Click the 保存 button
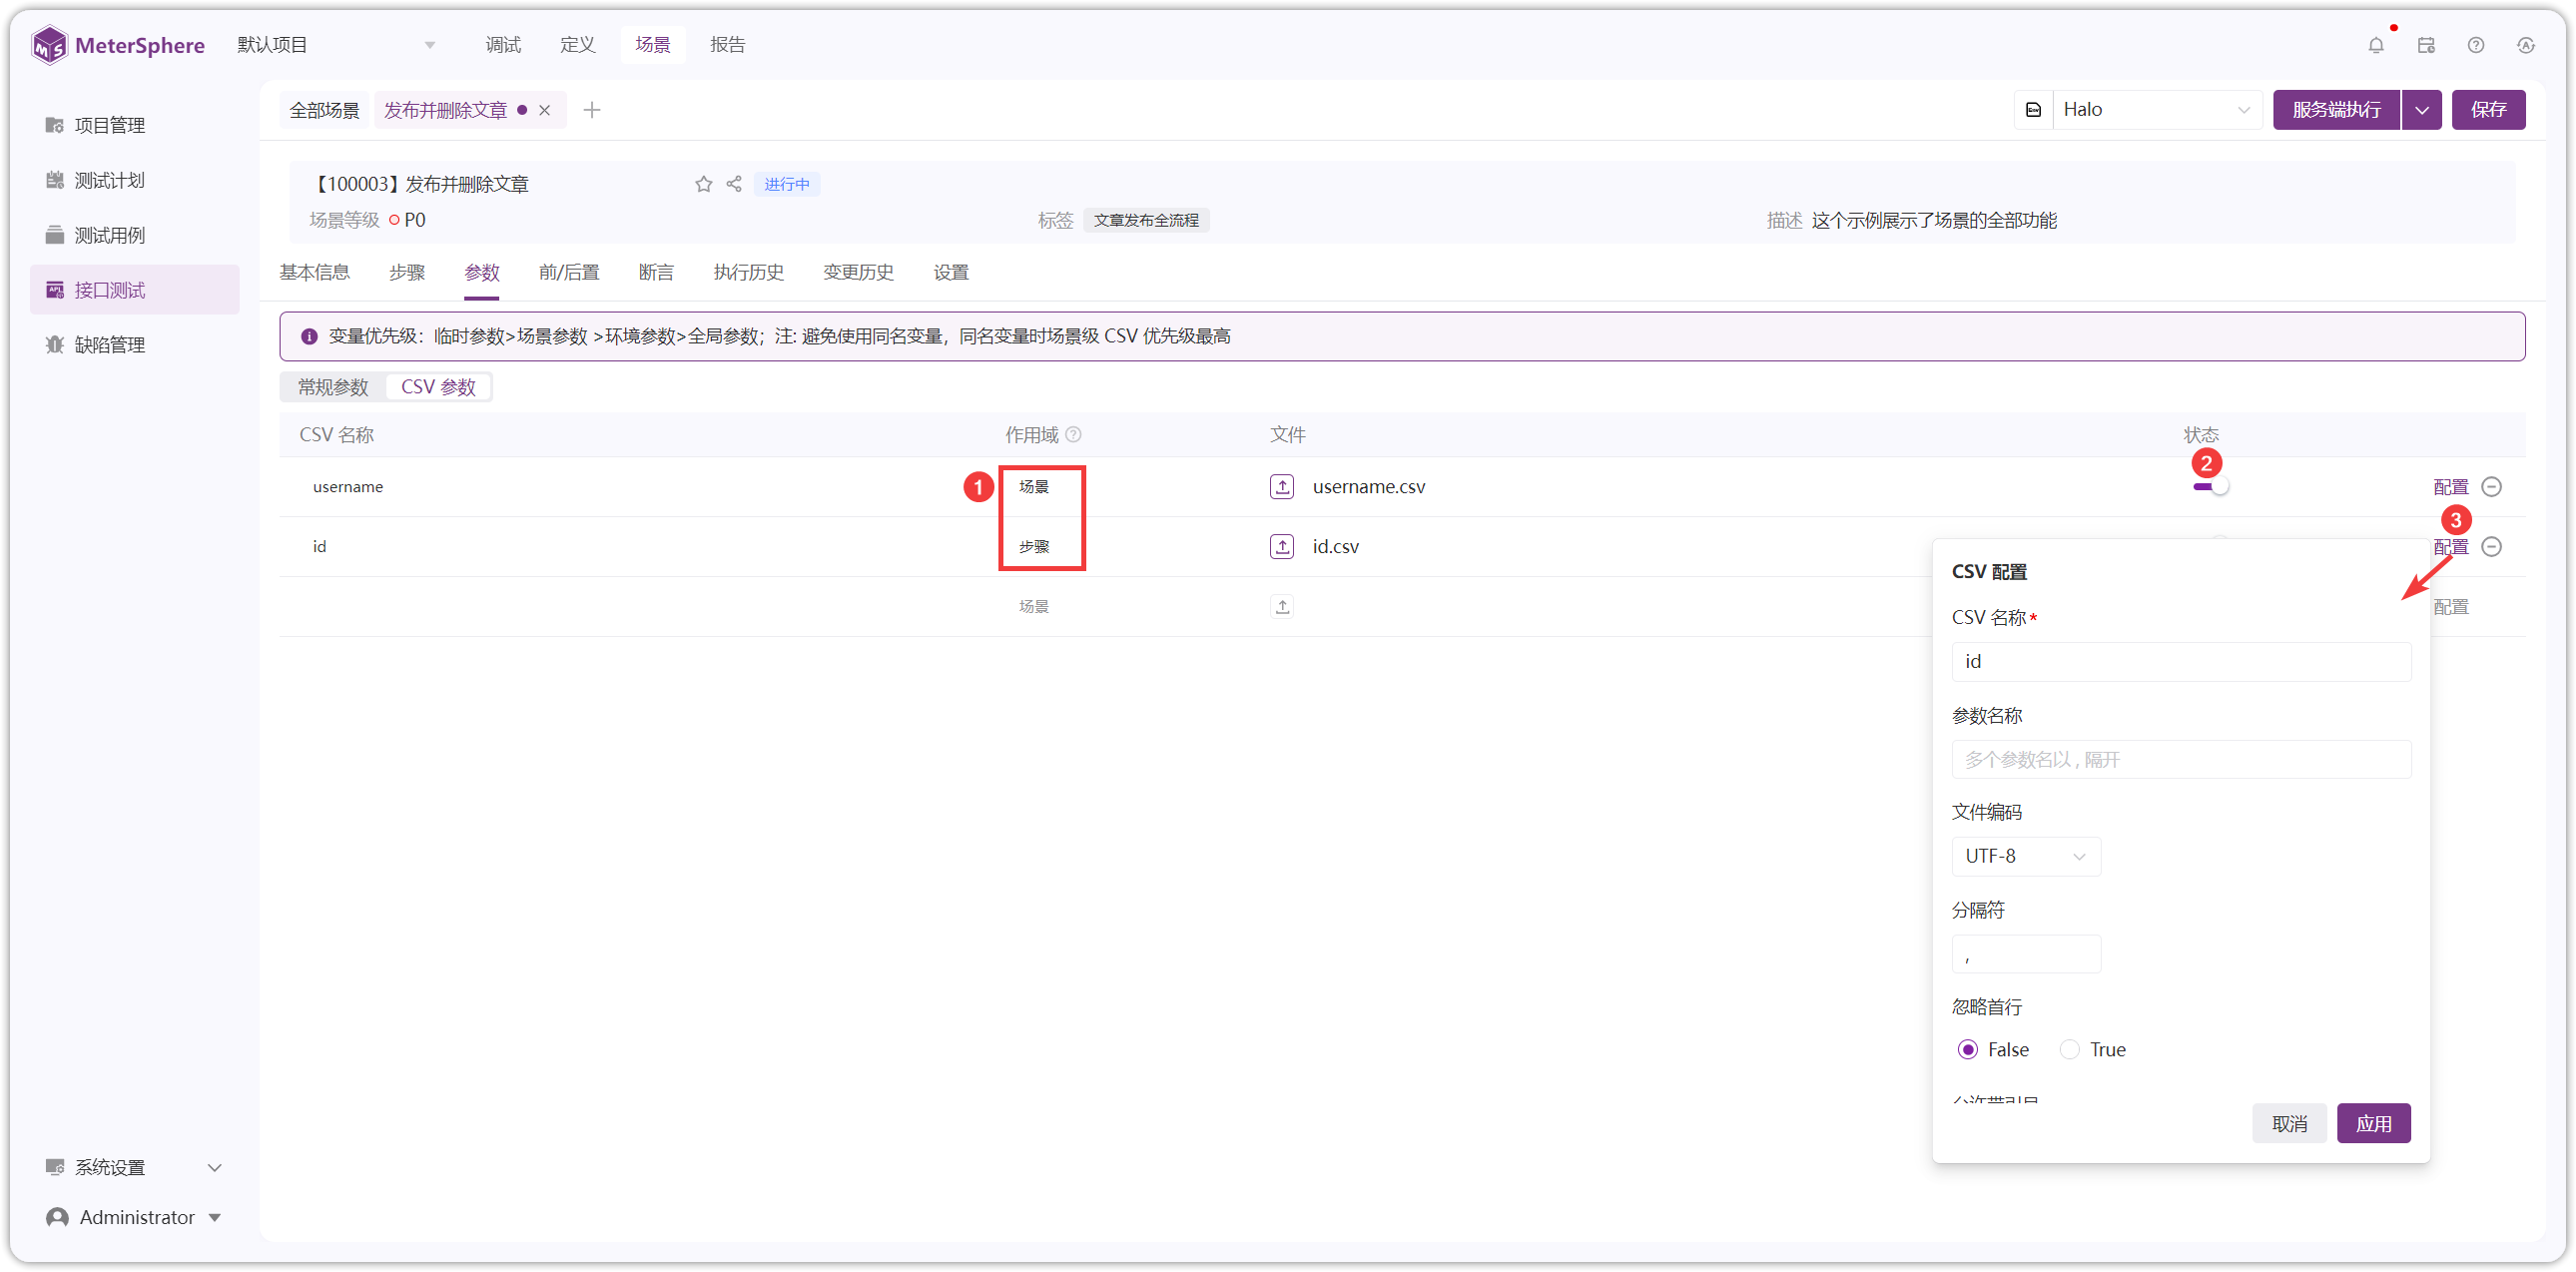This screenshot has width=2576, height=1272. coord(2488,110)
